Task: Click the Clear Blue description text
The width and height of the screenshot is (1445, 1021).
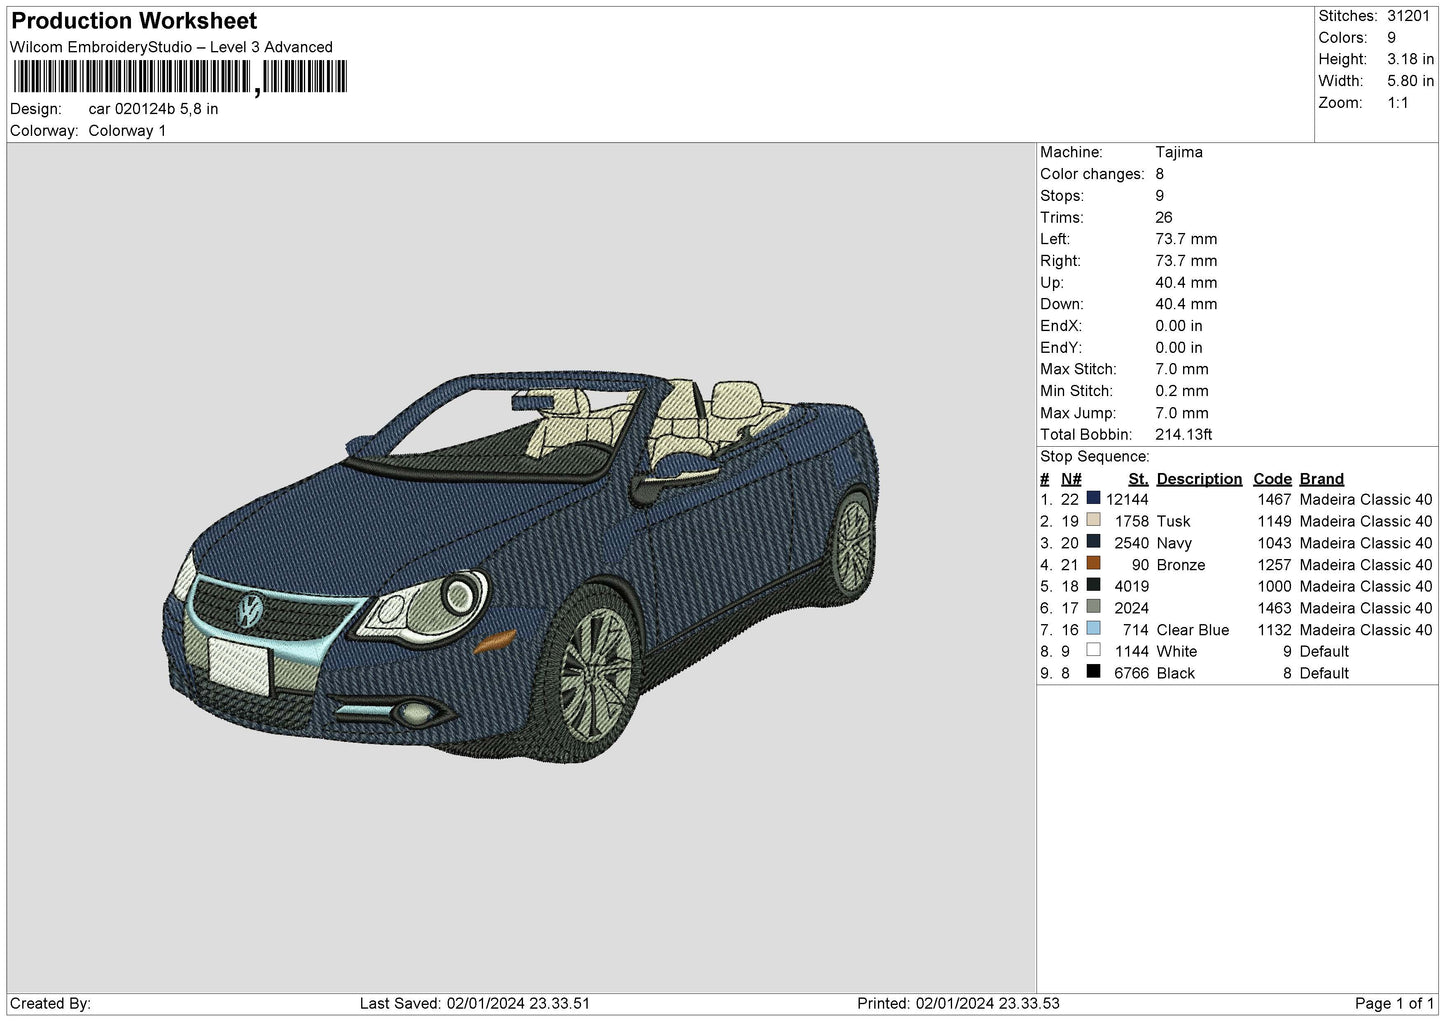Action: [1193, 630]
